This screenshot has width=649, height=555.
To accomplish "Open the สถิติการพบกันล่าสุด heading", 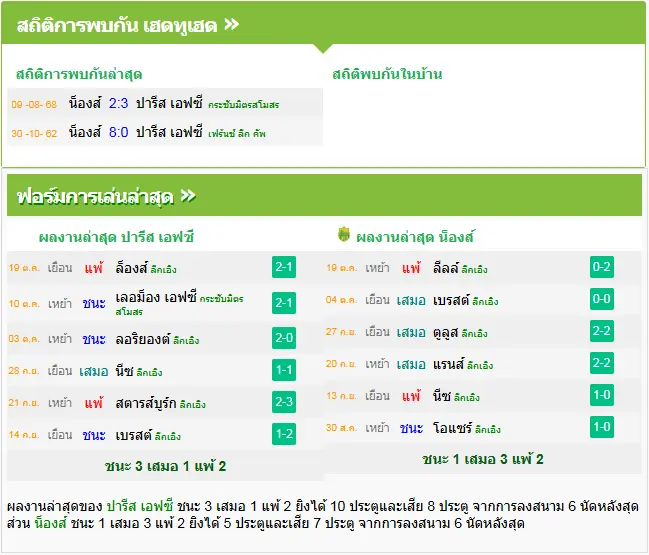I will pos(79,74).
